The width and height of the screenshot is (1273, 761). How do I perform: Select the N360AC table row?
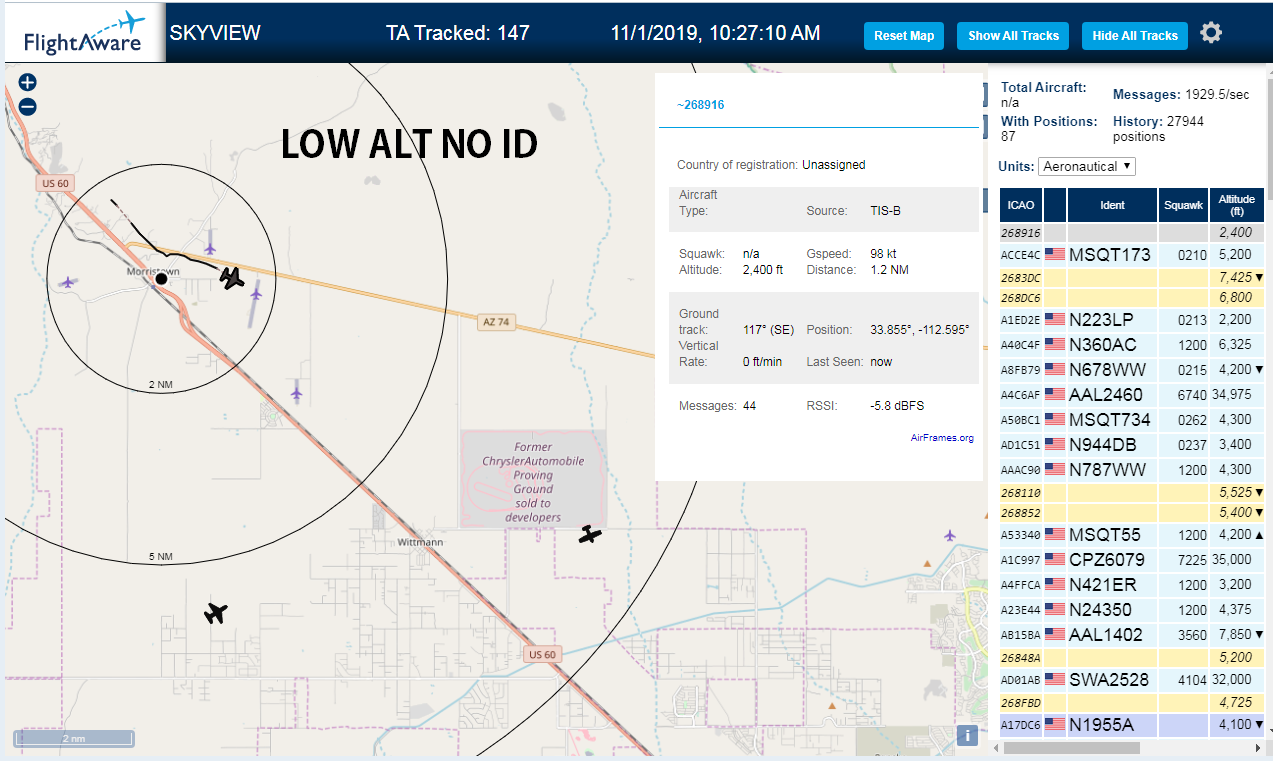coord(1133,345)
